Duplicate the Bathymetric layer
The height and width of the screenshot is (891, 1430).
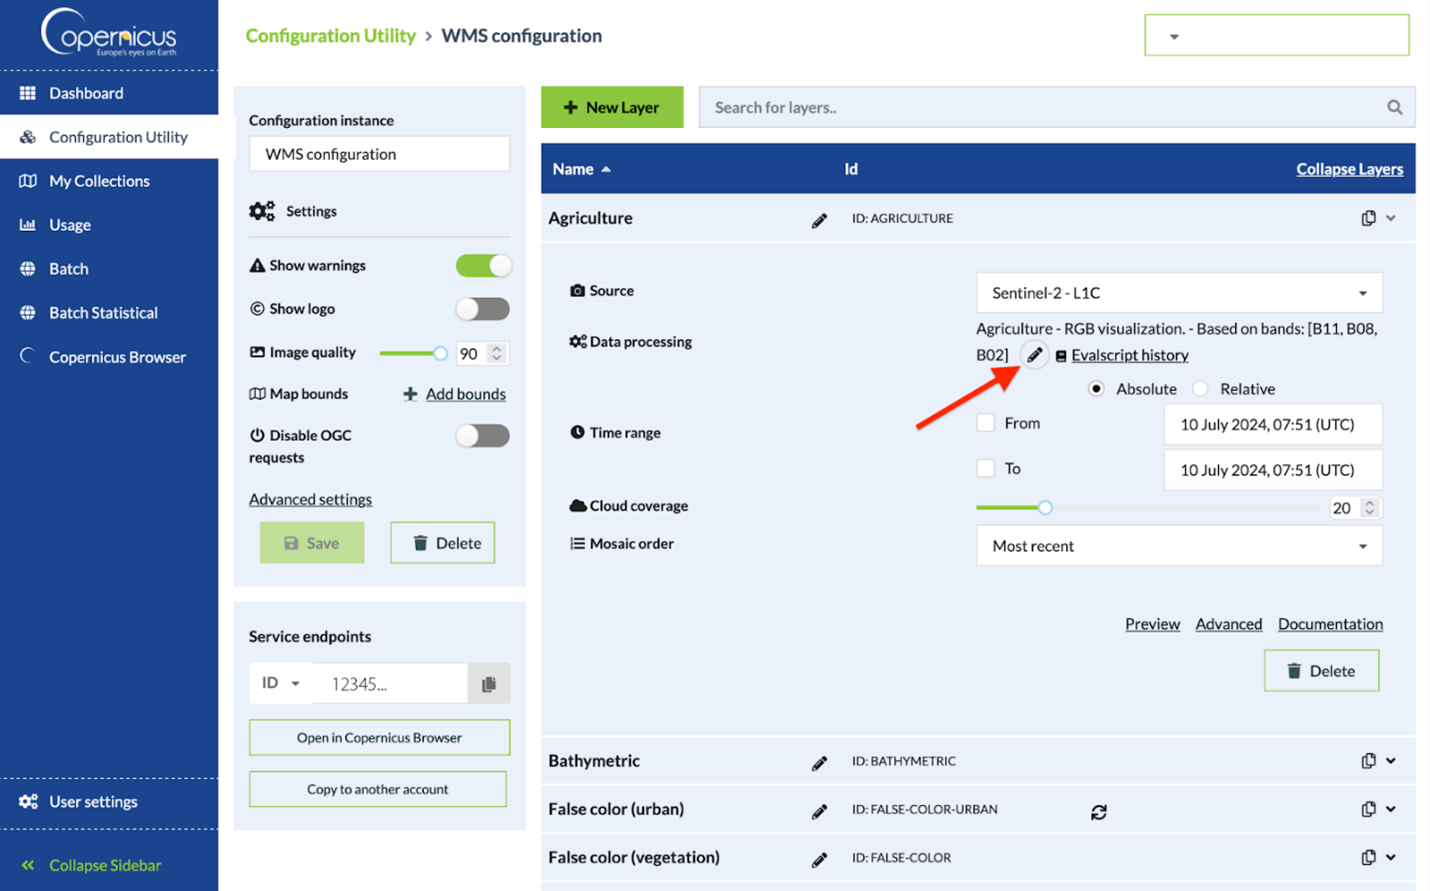[x=1368, y=761]
